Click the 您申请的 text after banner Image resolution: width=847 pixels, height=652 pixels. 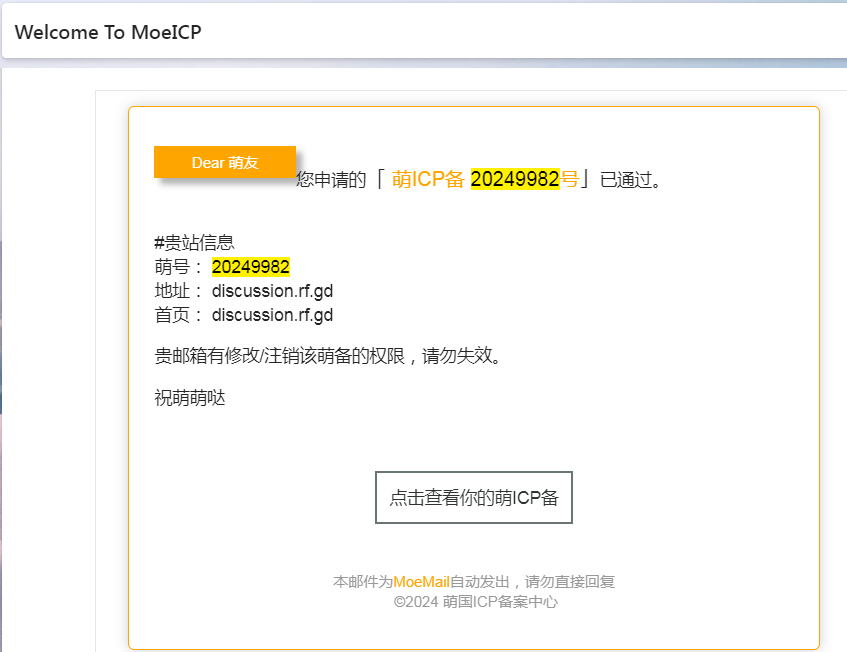coord(331,179)
